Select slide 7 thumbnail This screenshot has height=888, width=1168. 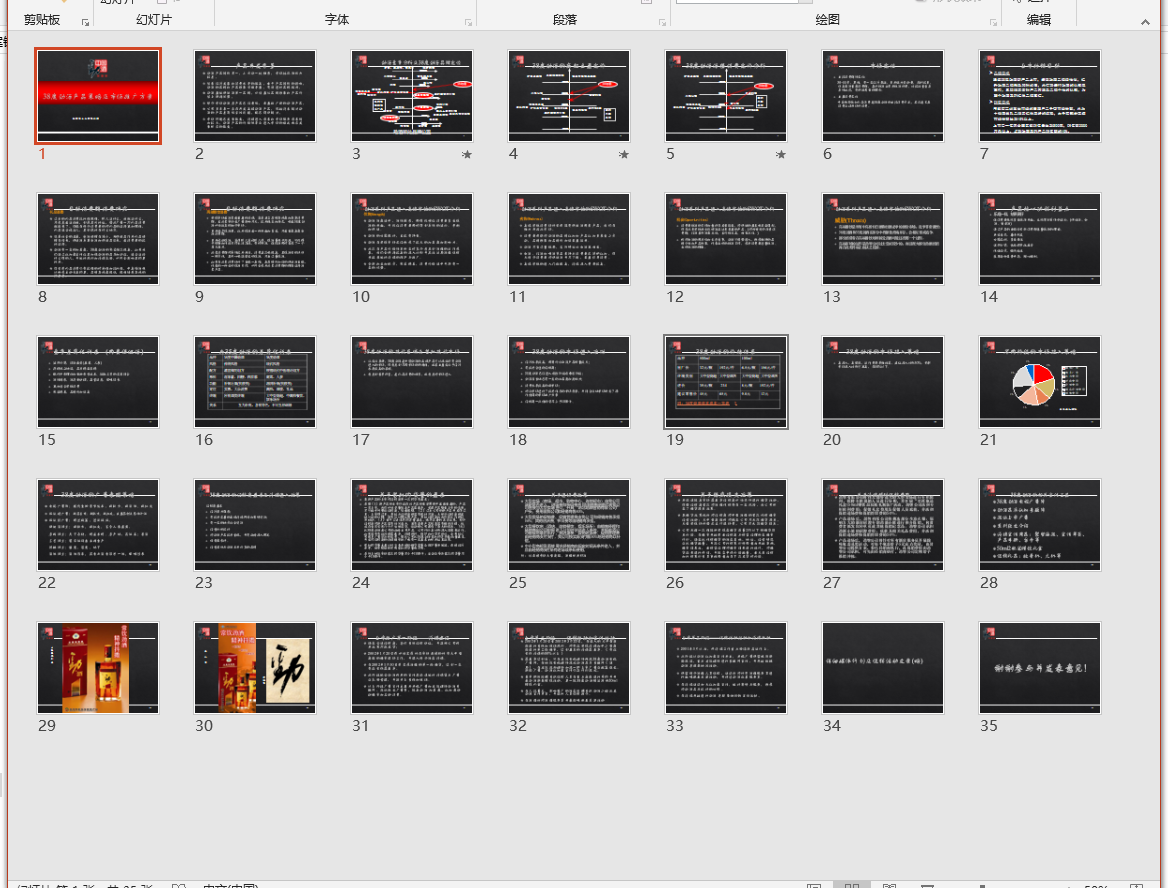coord(1040,96)
